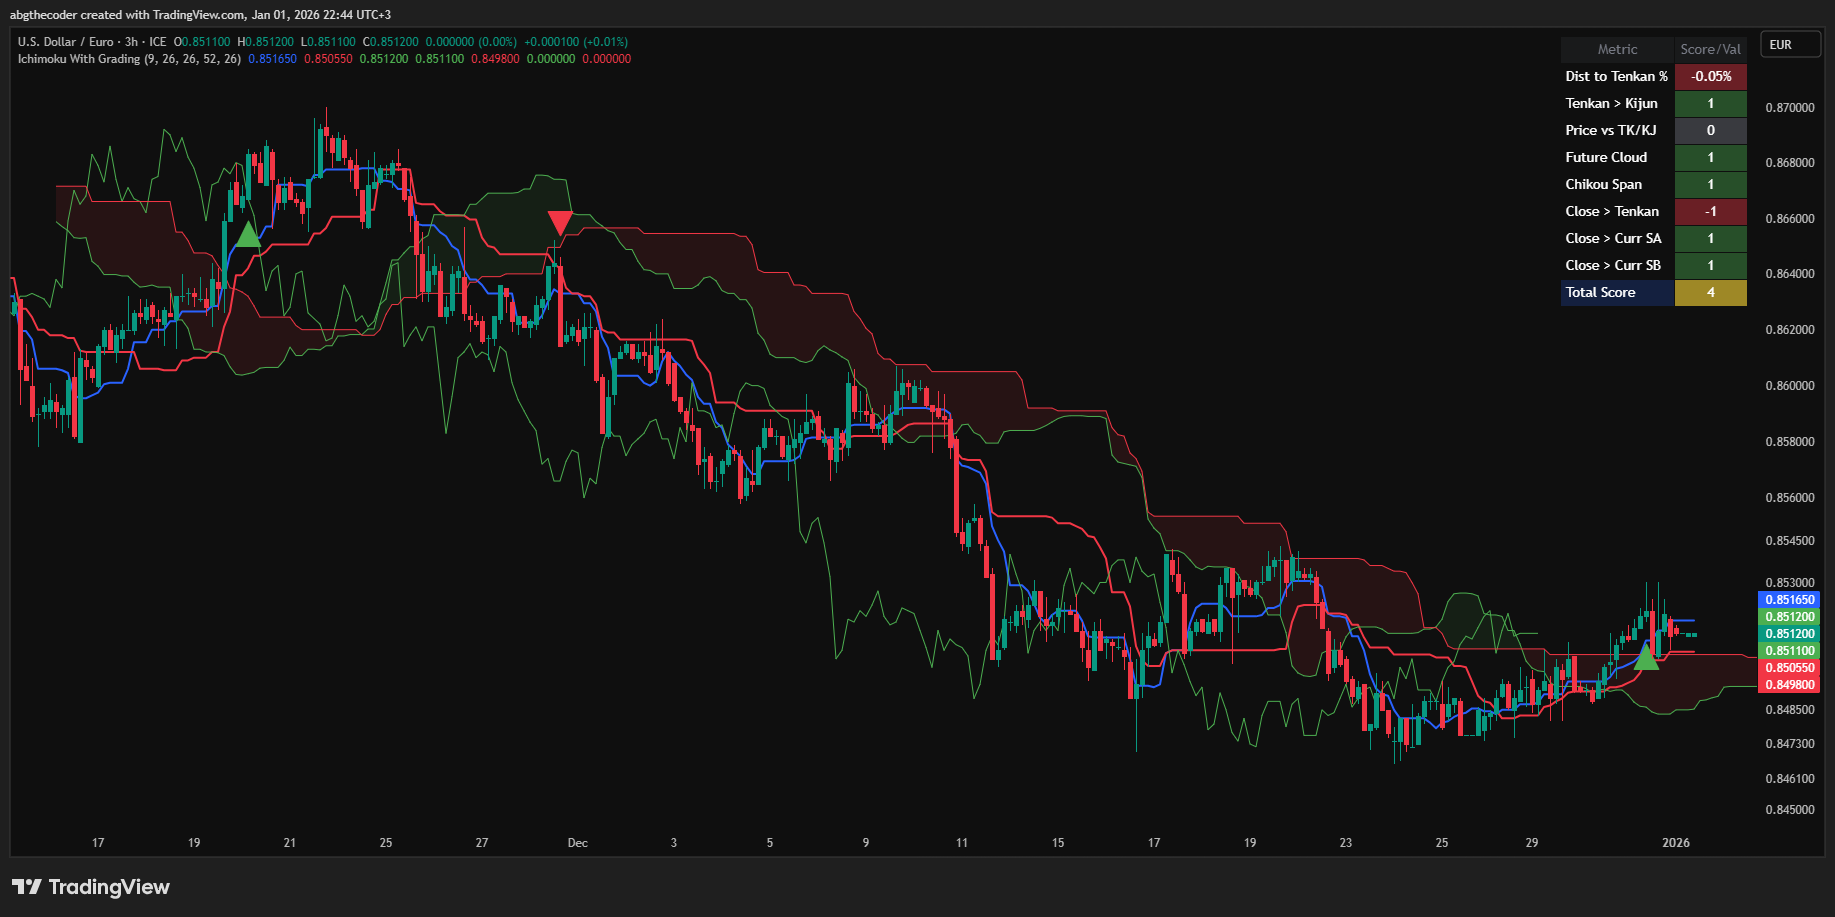Click the '15' date on time axis
This screenshot has width=1835, height=917.
pos(1058,843)
